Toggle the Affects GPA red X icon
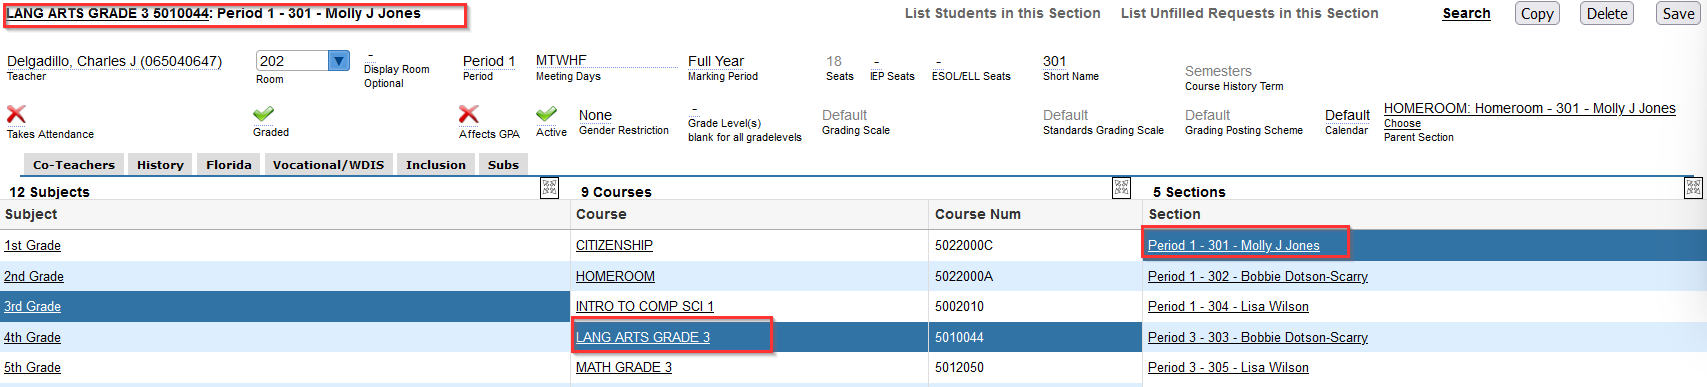Viewport: 1707px width, 387px height. (x=468, y=114)
